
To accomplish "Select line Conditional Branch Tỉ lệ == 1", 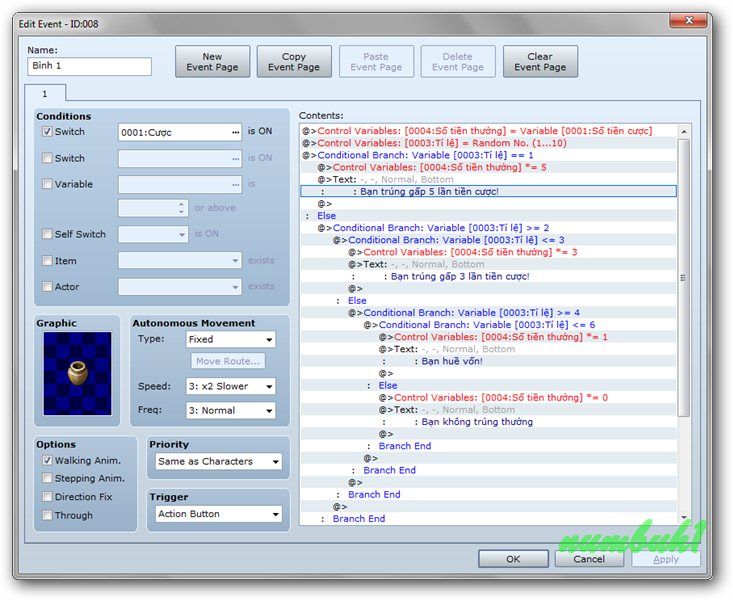I will 488,155.
